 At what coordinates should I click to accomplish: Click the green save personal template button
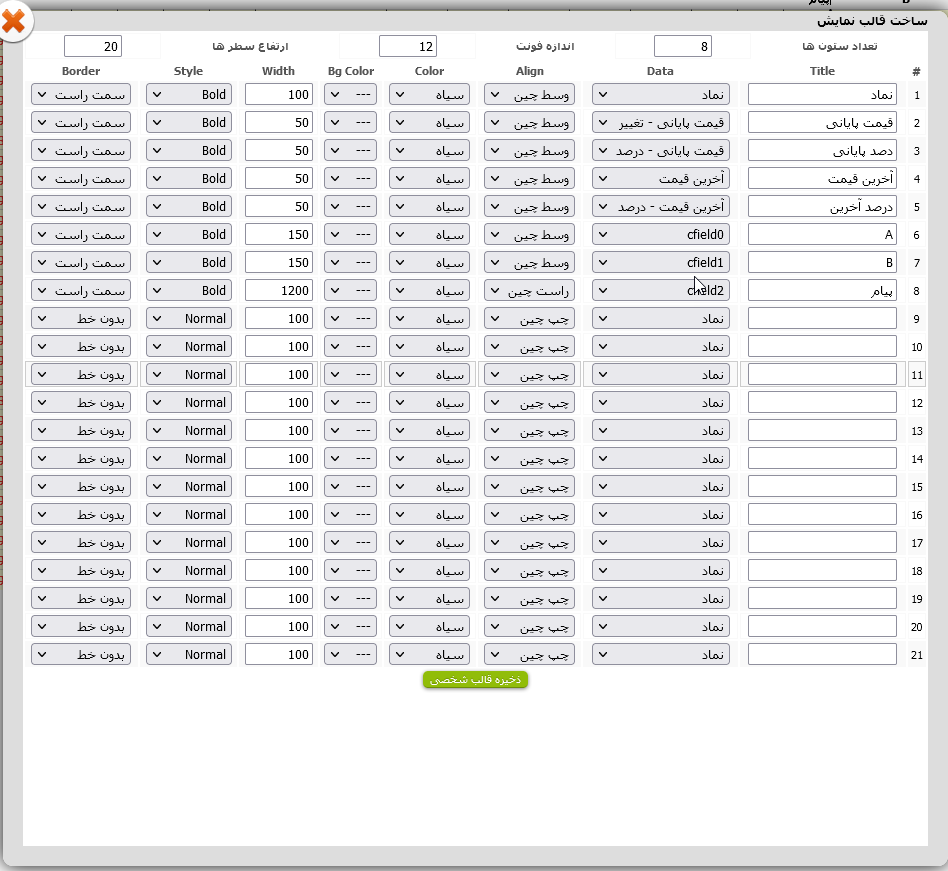click(x=475, y=680)
